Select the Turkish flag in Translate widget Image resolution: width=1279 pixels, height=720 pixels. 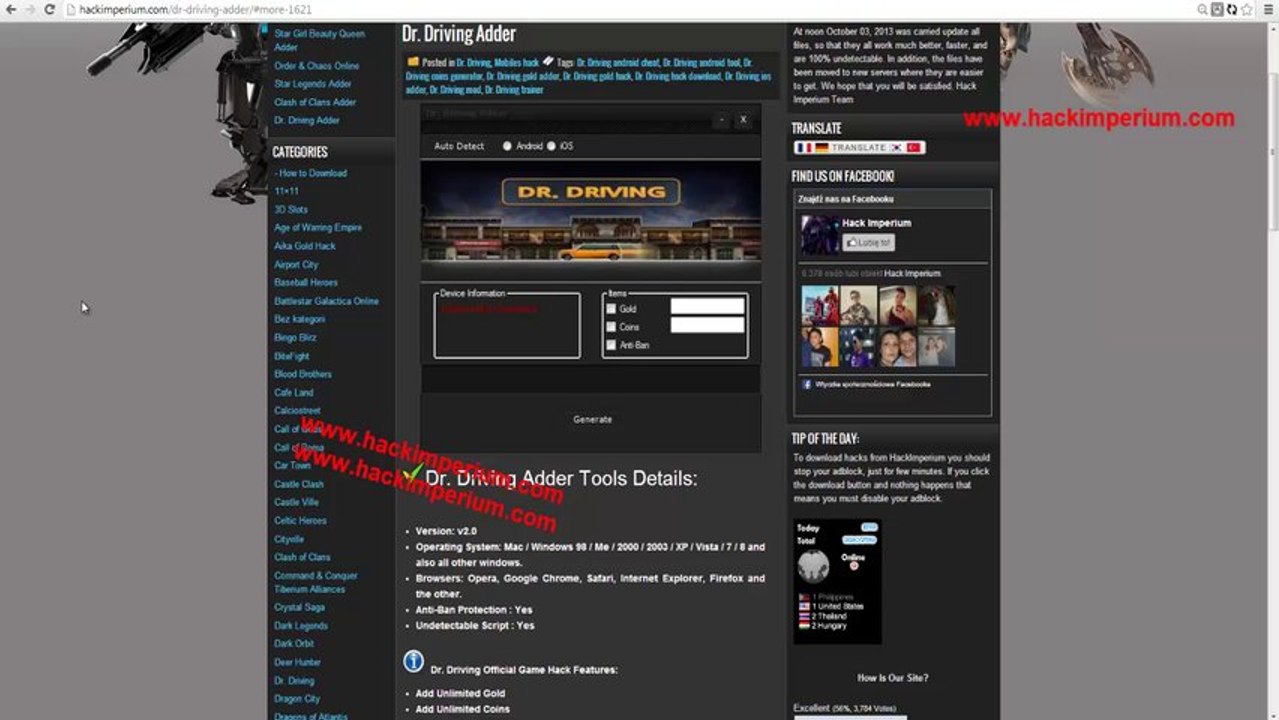tap(915, 147)
